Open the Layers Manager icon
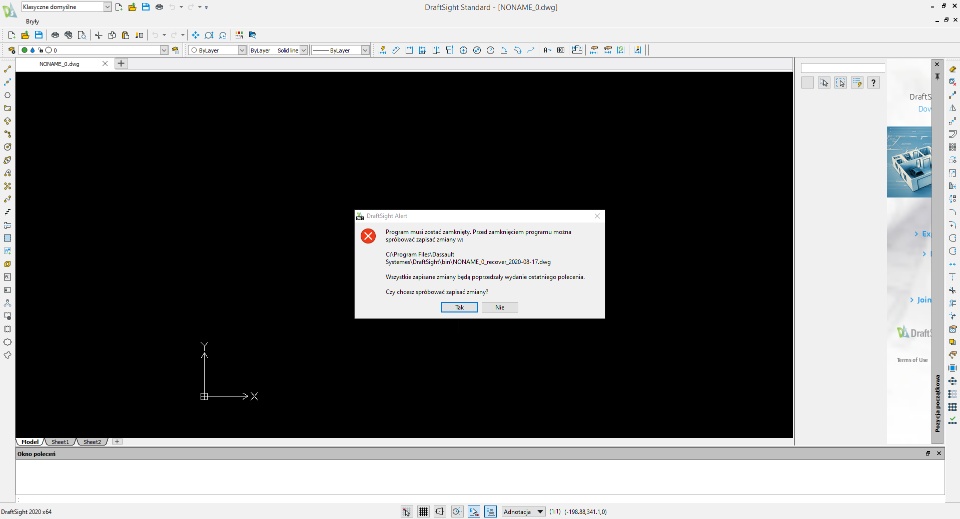Viewport: 960px width, 519px height. (11, 50)
